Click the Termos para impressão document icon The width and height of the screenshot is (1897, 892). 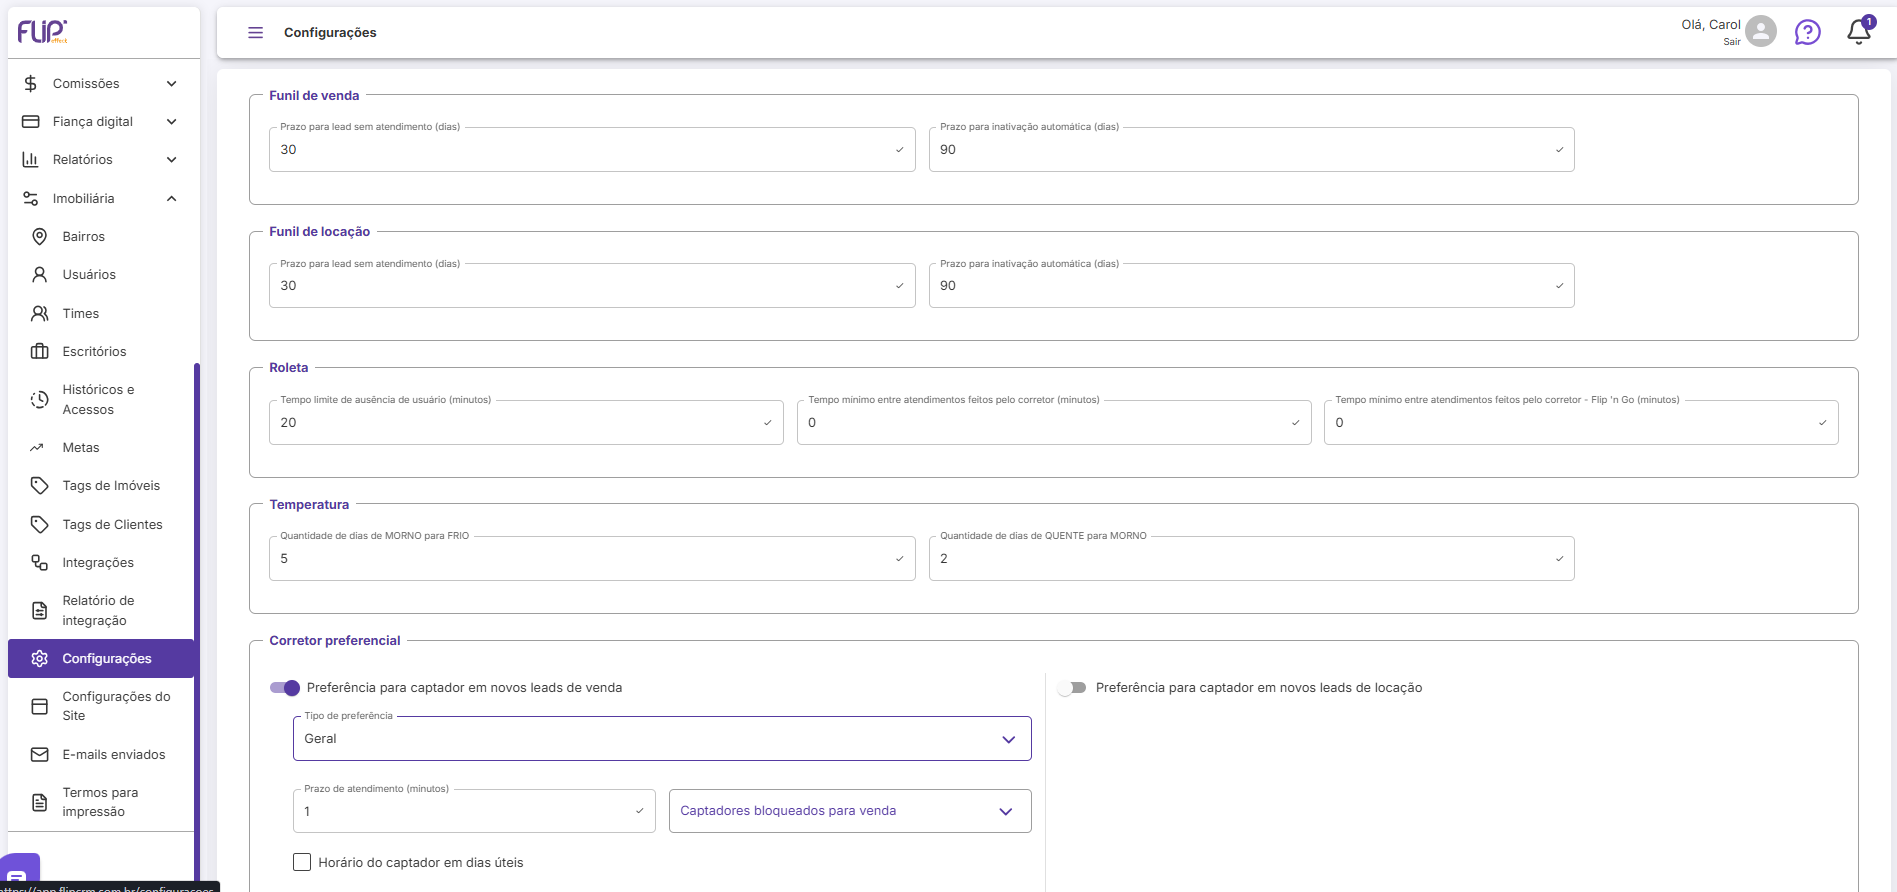pyautogui.click(x=40, y=803)
